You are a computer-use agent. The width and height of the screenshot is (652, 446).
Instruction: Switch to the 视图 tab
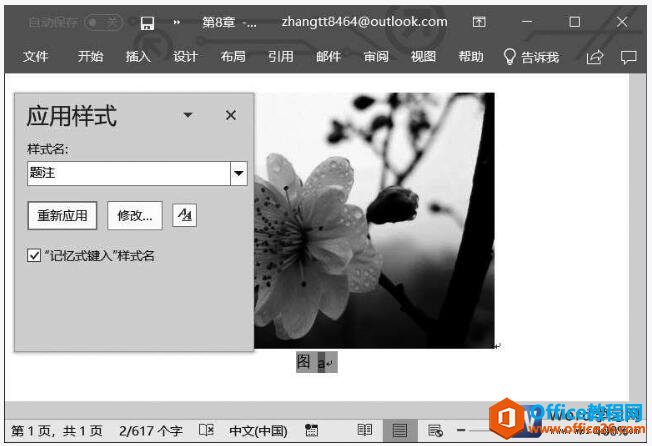[x=423, y=56]
